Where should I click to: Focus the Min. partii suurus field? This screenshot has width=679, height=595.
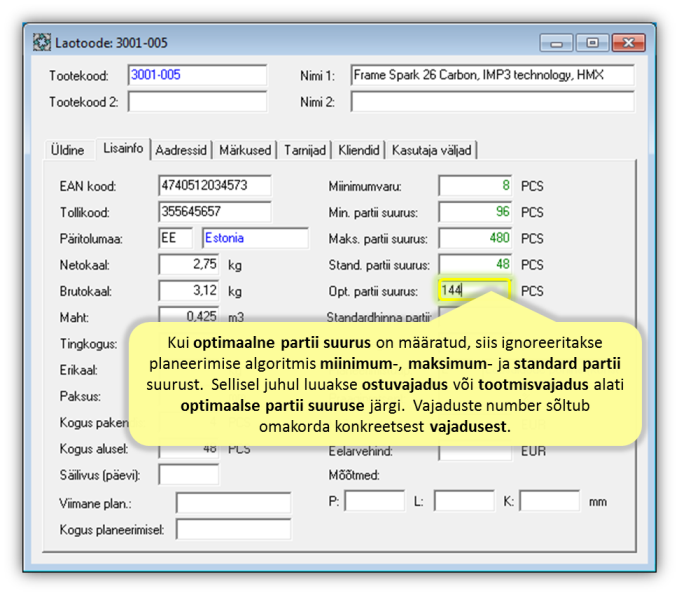(475, 212)
